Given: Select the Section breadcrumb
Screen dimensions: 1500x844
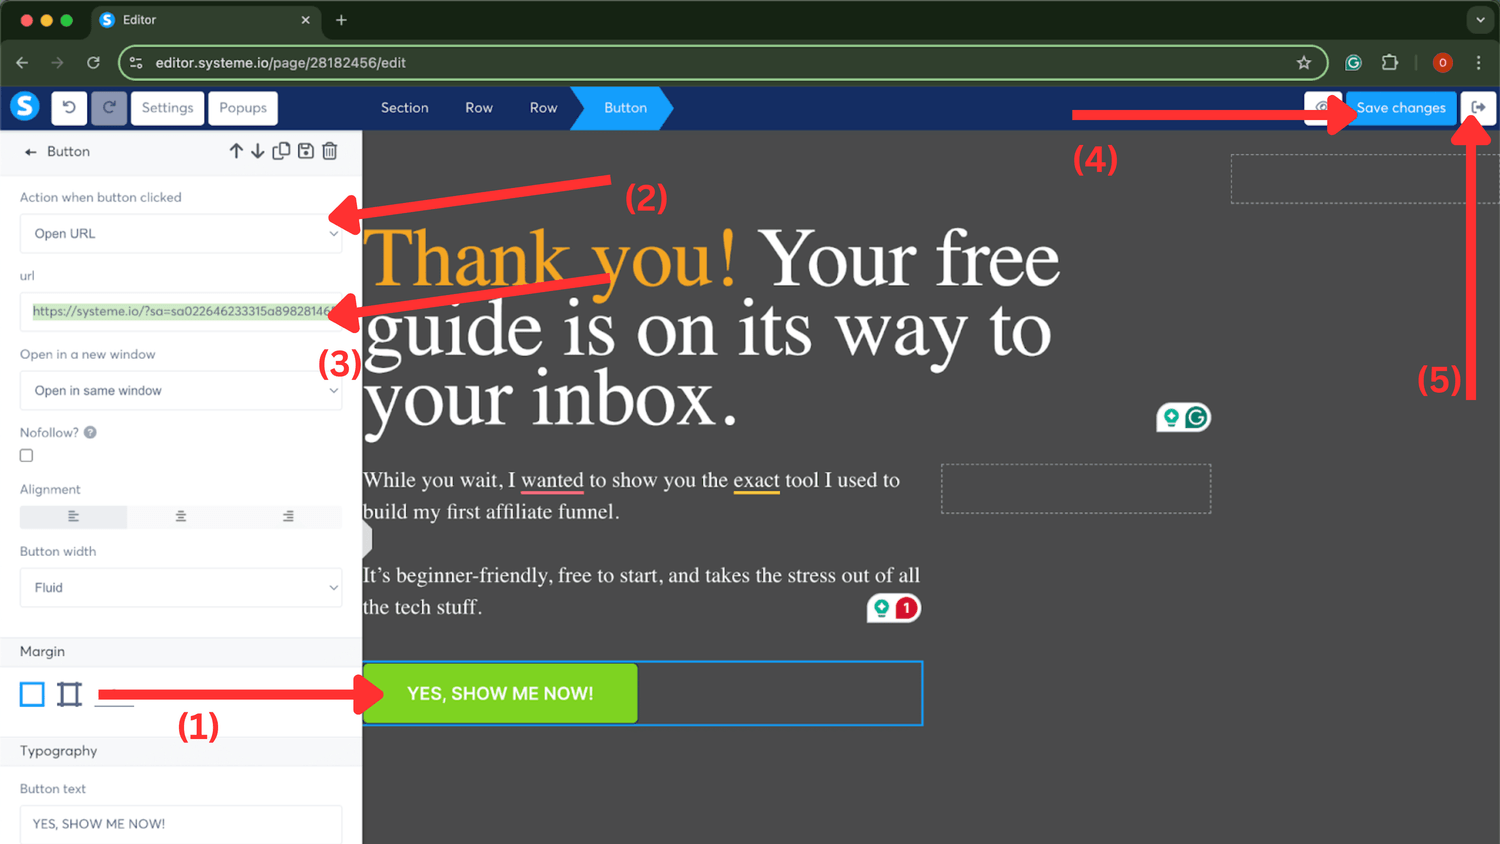Looking at the screenshot, I should pos(404,108).
